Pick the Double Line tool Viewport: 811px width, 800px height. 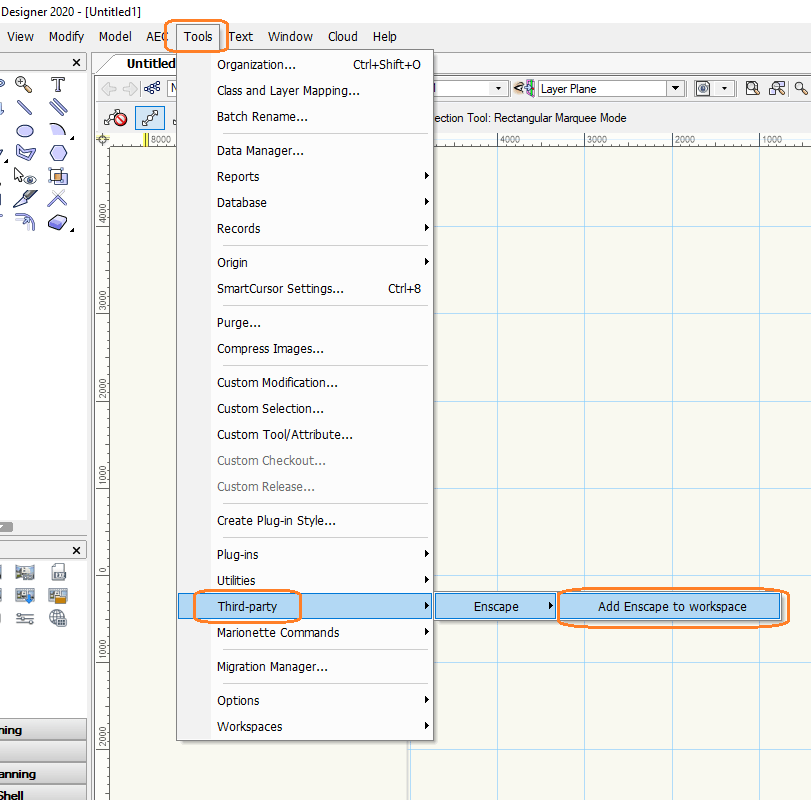(x=58, y=107)
